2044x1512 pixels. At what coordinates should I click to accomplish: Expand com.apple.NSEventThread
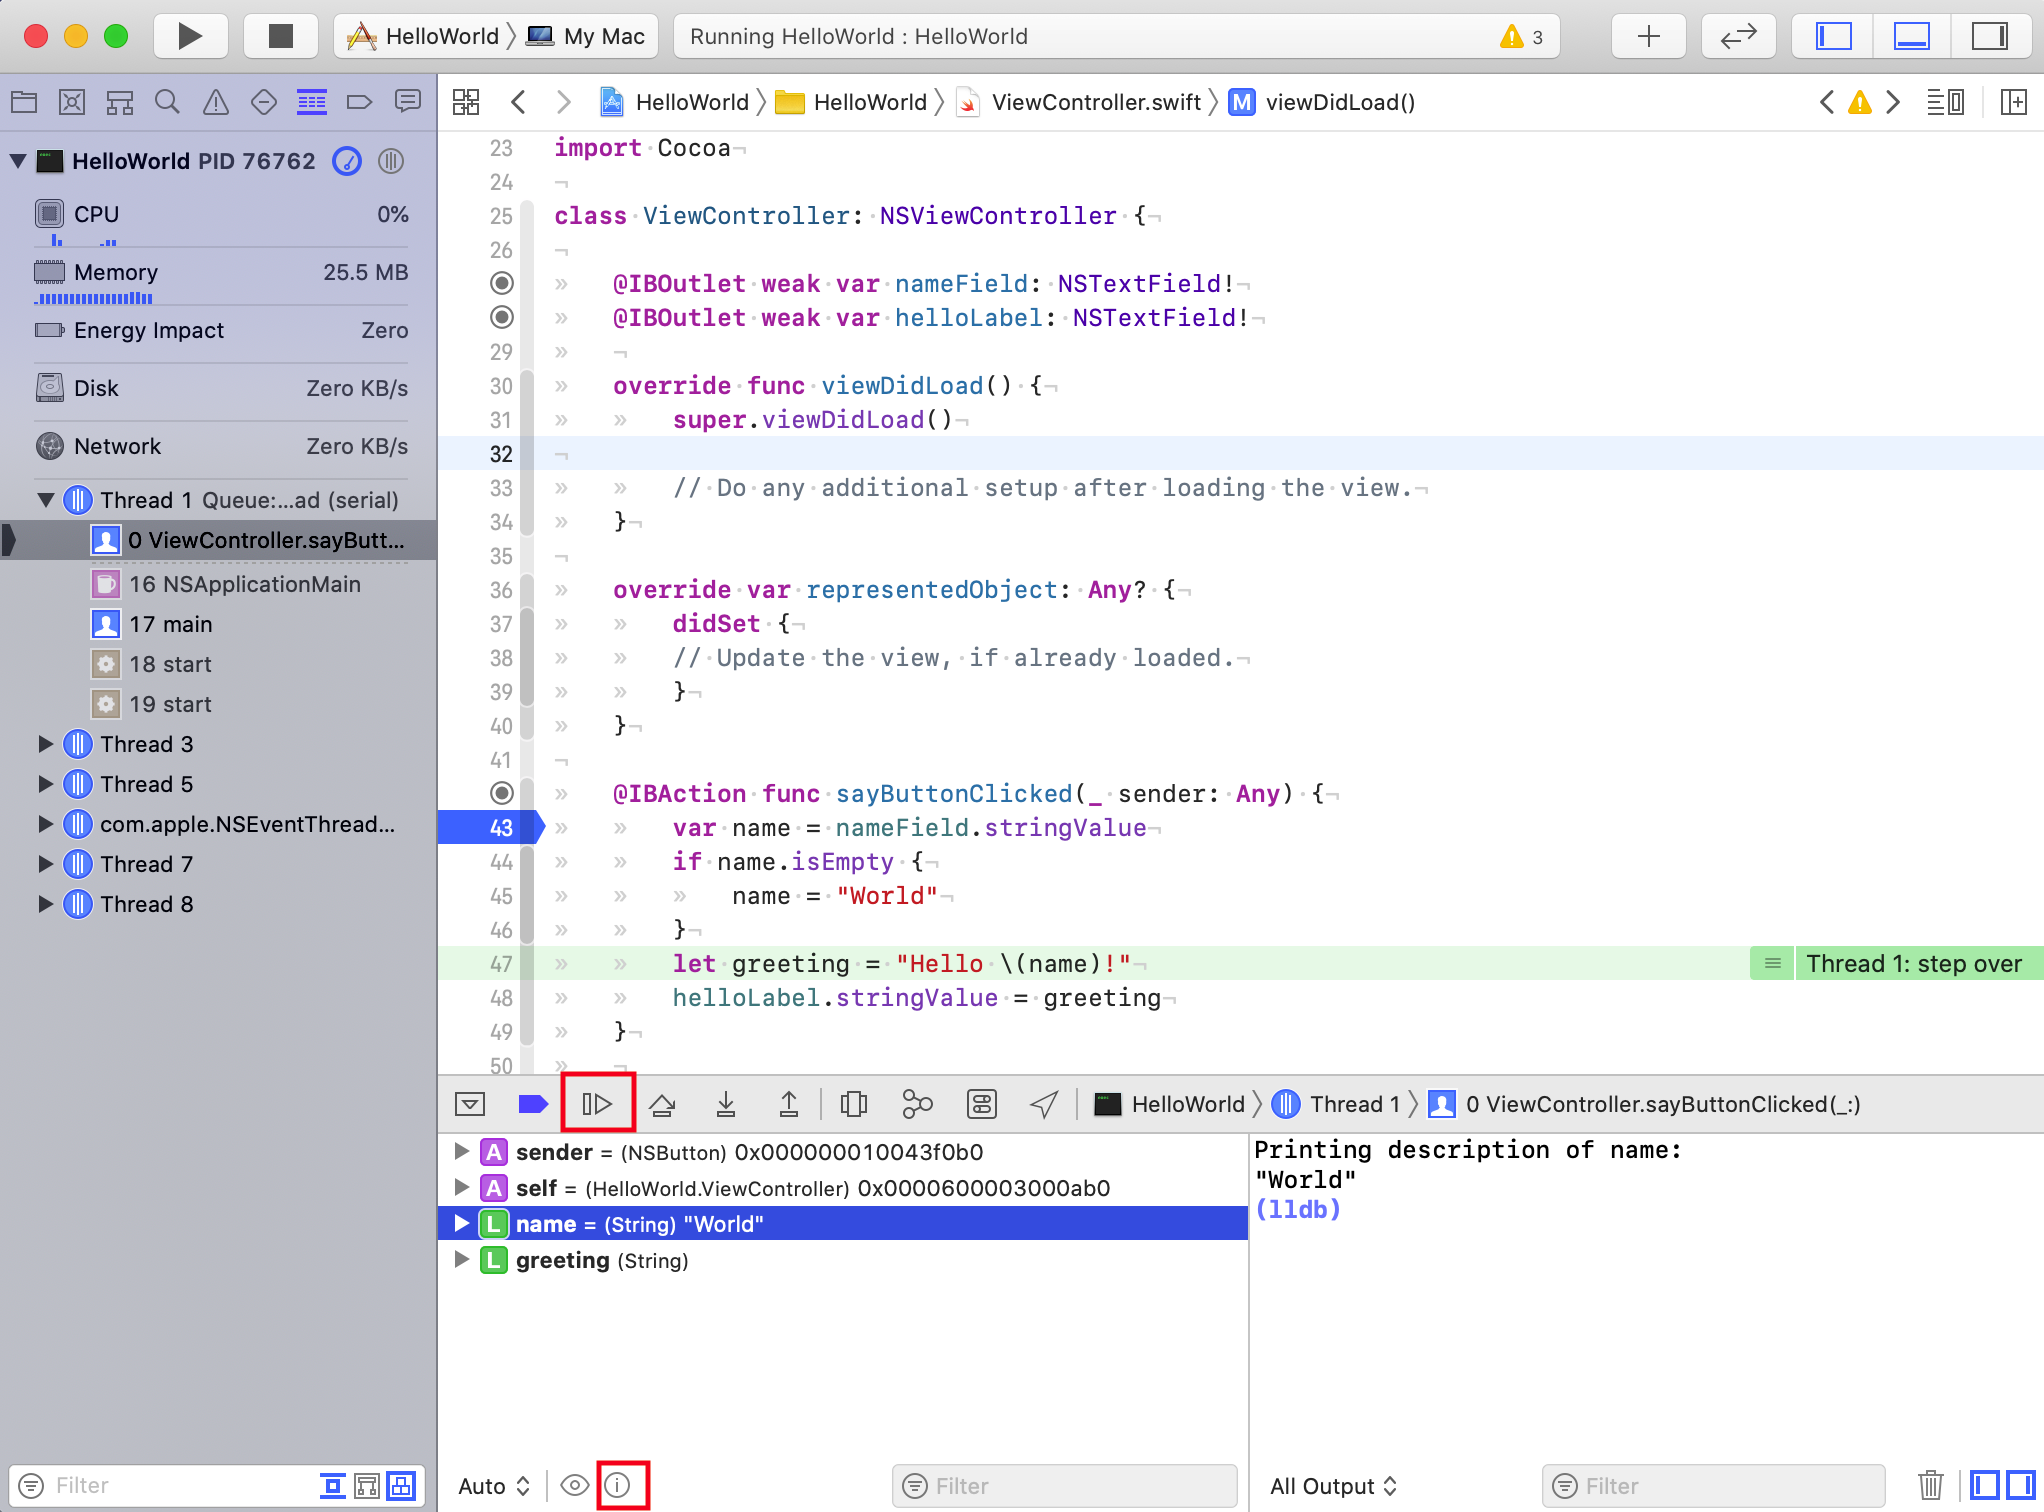coord(45,824)
